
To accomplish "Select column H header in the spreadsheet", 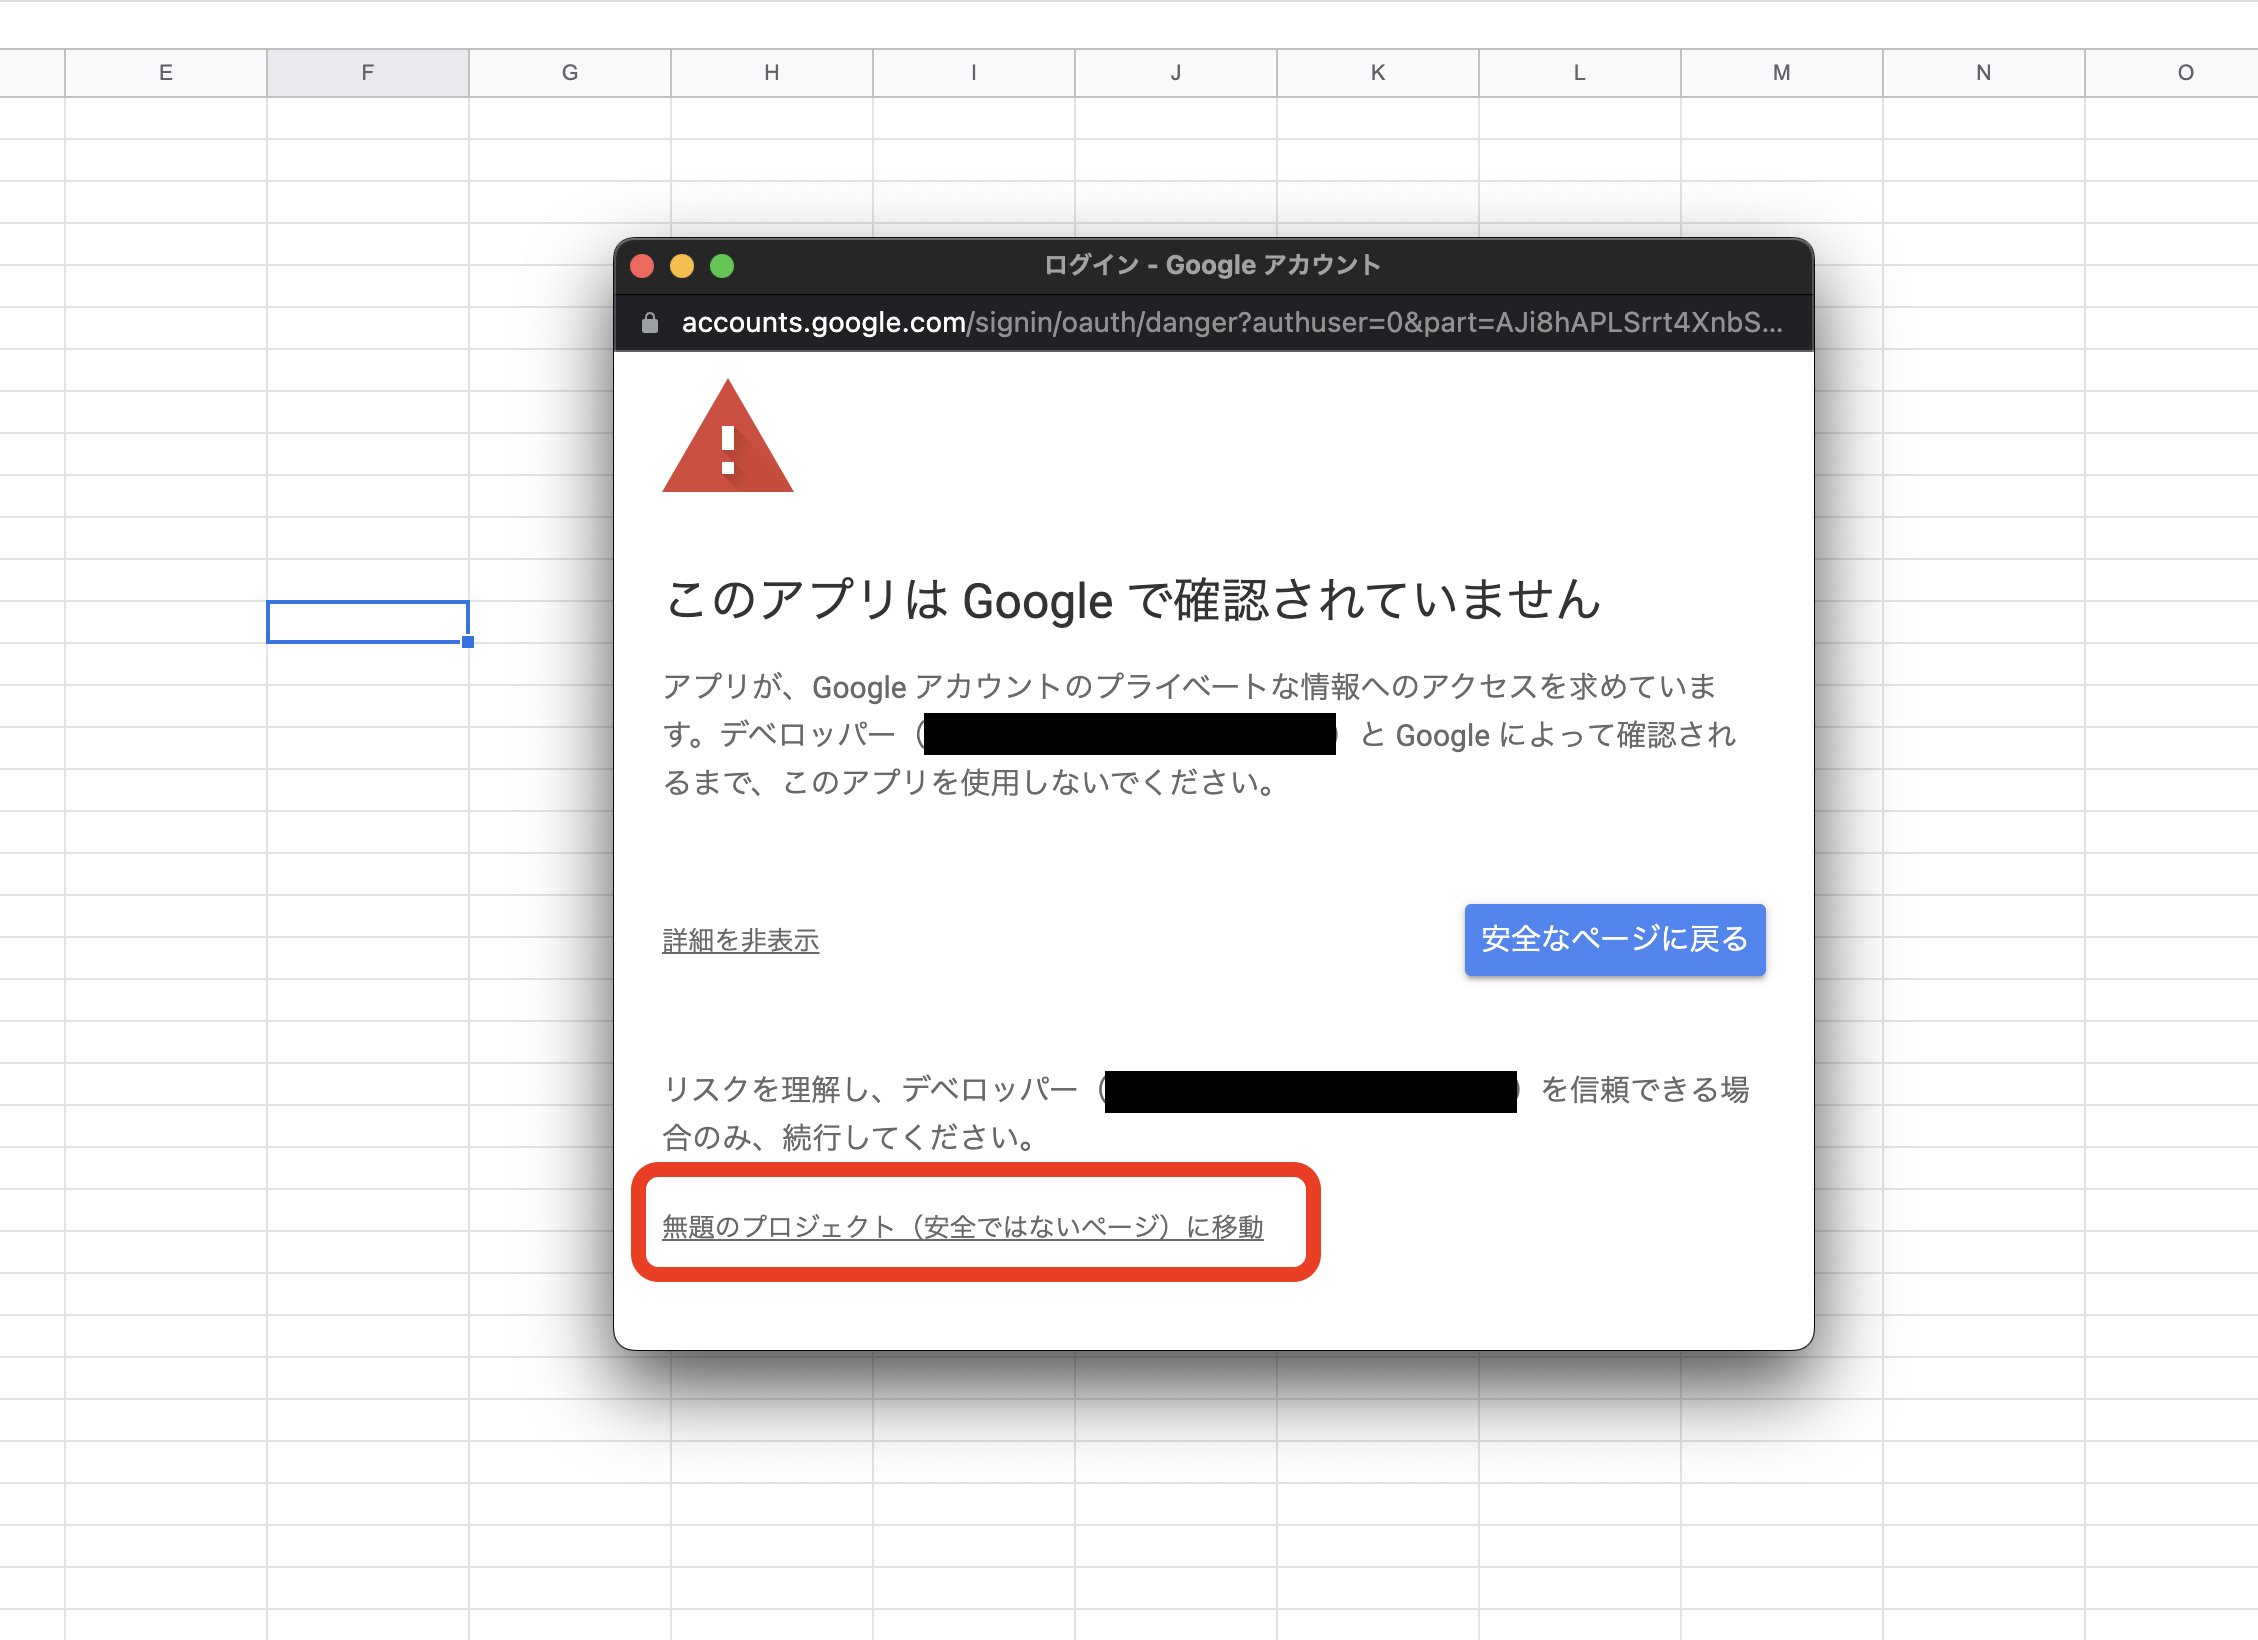I will pyautogui.click(x=772, y=73).
